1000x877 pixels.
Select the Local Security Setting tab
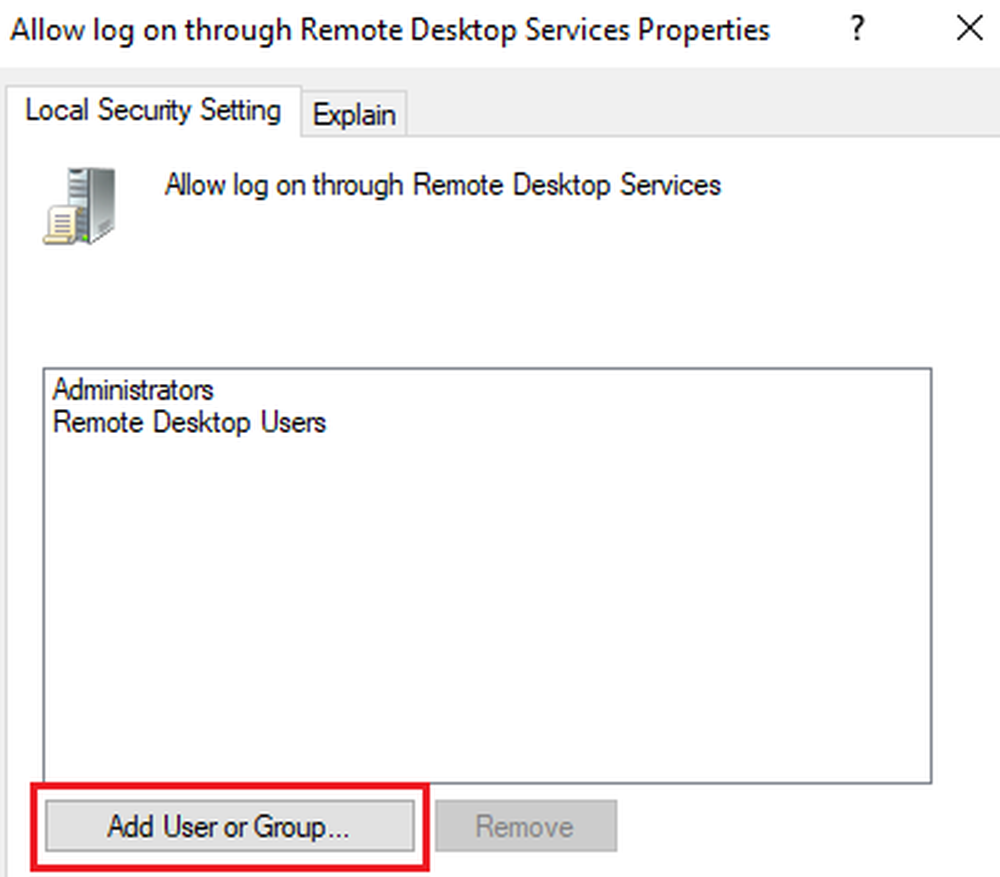pyautogui.click(x=153, y=110)
